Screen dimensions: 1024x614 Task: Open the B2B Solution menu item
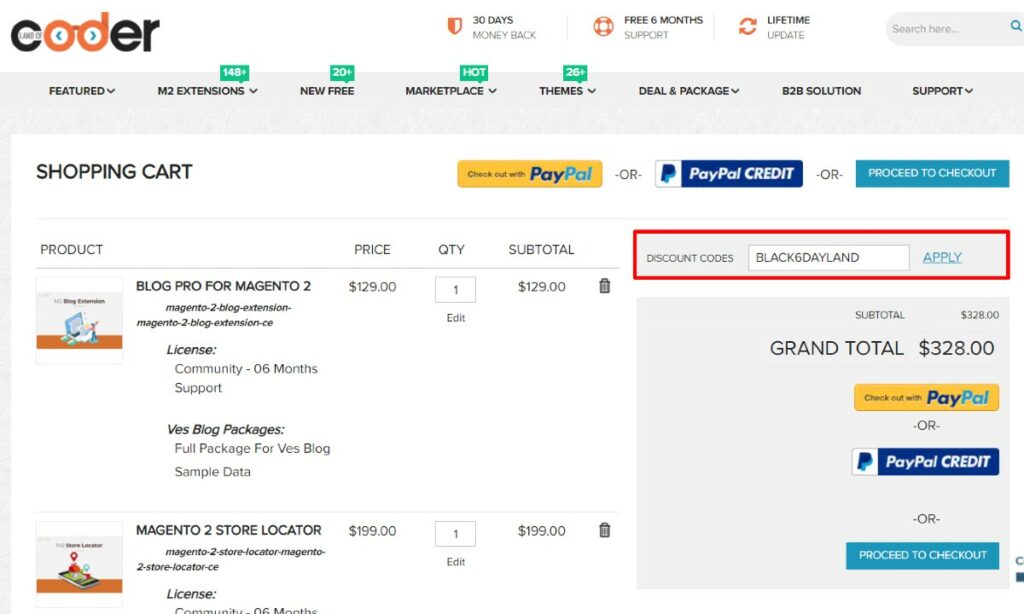point(821,91)
